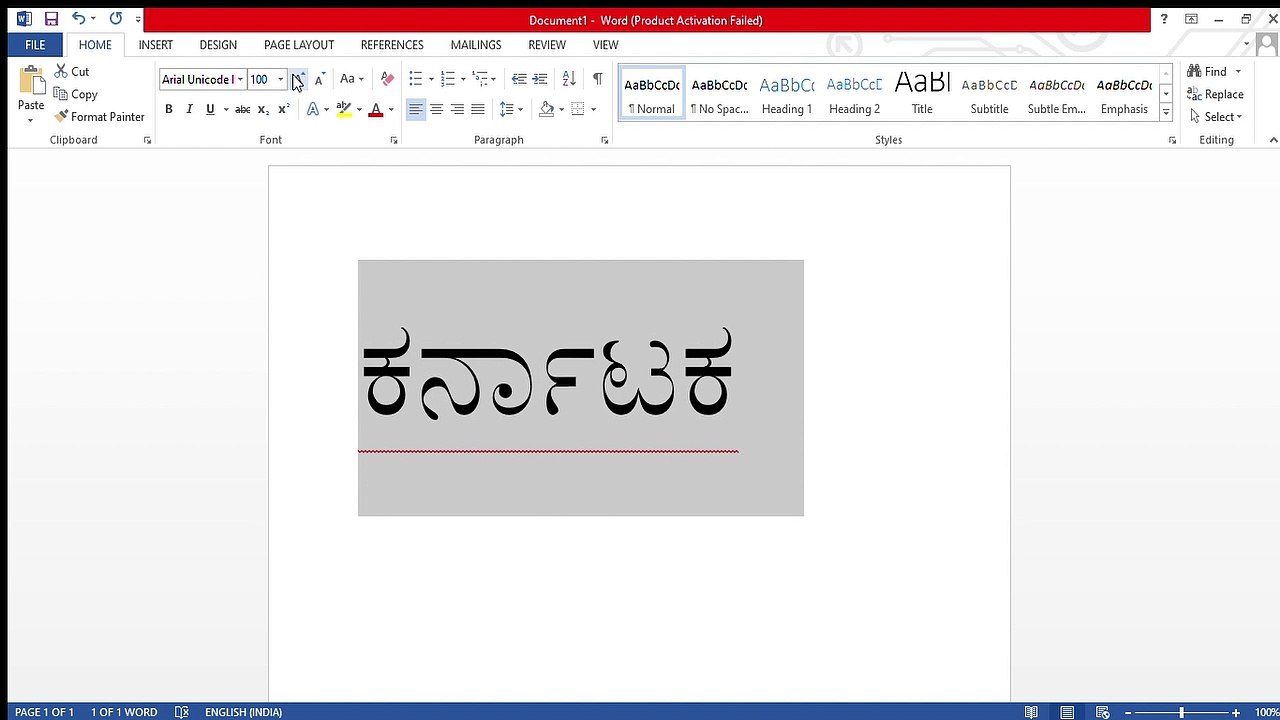Screen dimensions: 1280x720
Task: Click the Kannada text in the document
Action: point(547,372)
